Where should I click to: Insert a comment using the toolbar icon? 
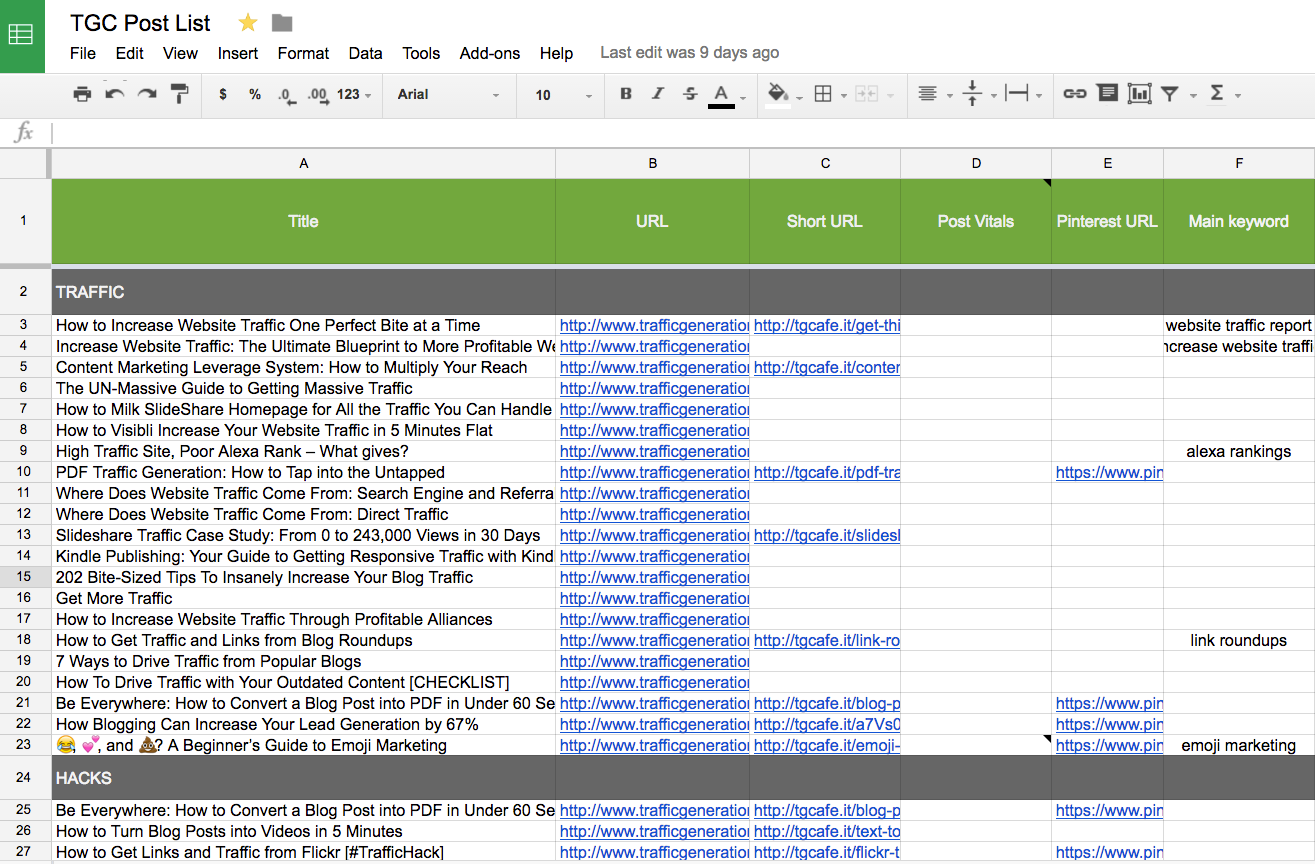(1107, 94)
